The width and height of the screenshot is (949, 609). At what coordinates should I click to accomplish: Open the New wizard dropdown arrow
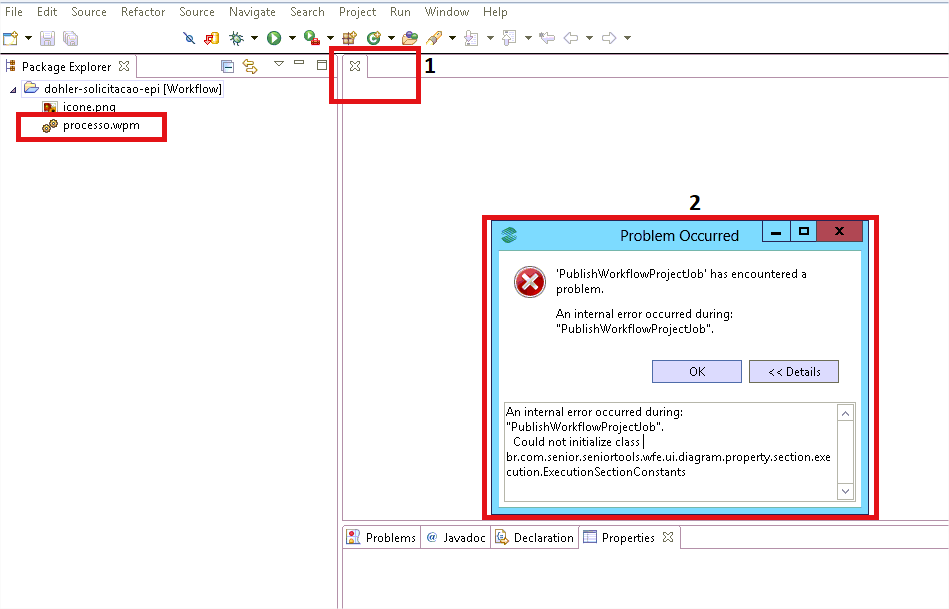(x=28, y=38)
